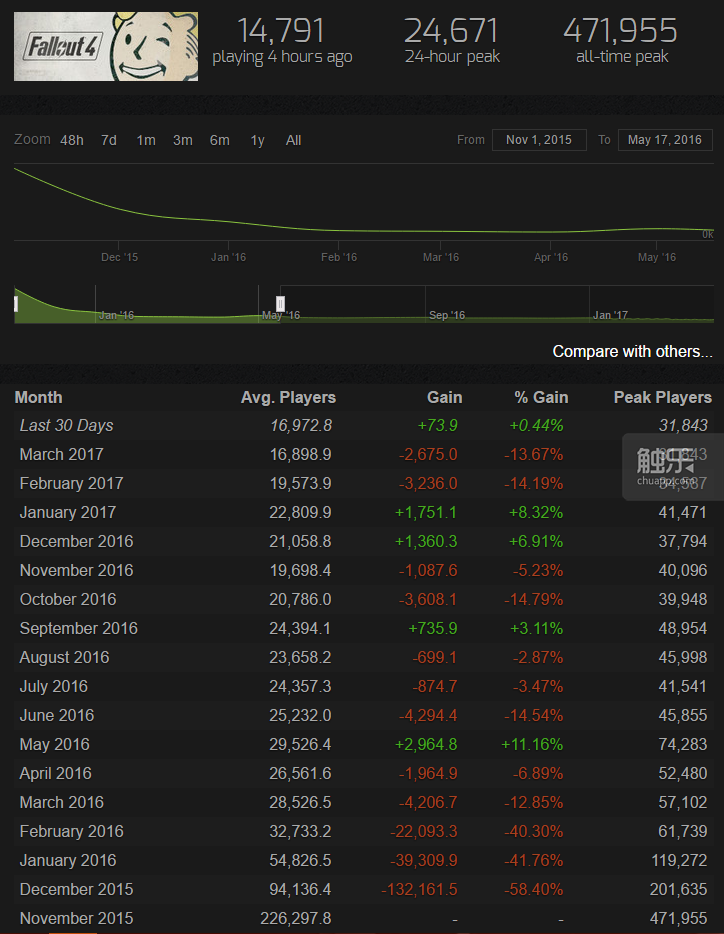Click the November 2015 row label
This screenshot has height=934, width=724.
[76, 918]
